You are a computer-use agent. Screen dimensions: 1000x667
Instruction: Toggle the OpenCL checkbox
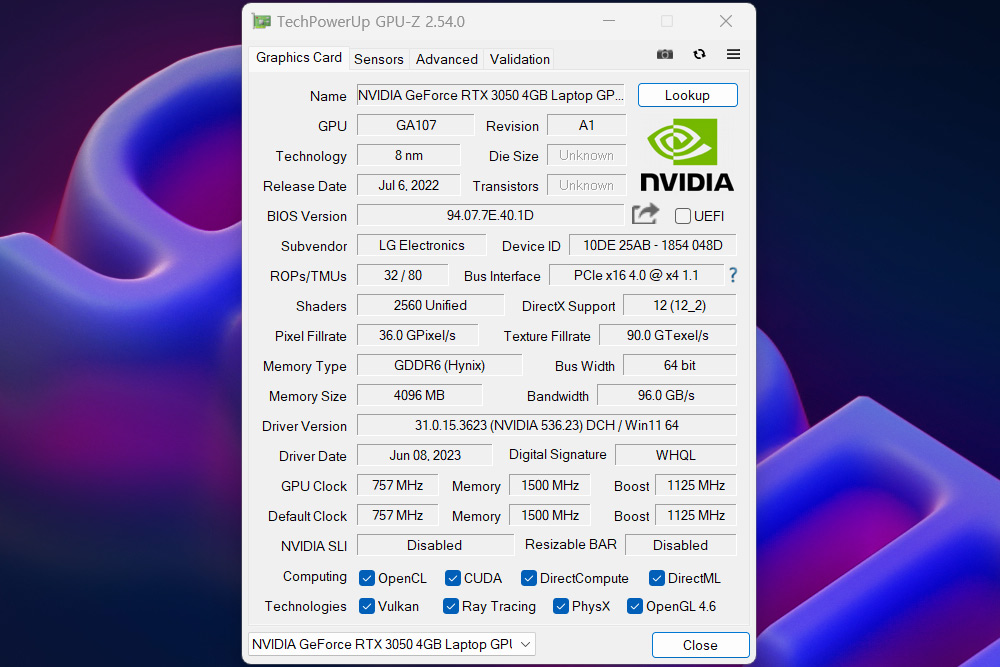367,578
